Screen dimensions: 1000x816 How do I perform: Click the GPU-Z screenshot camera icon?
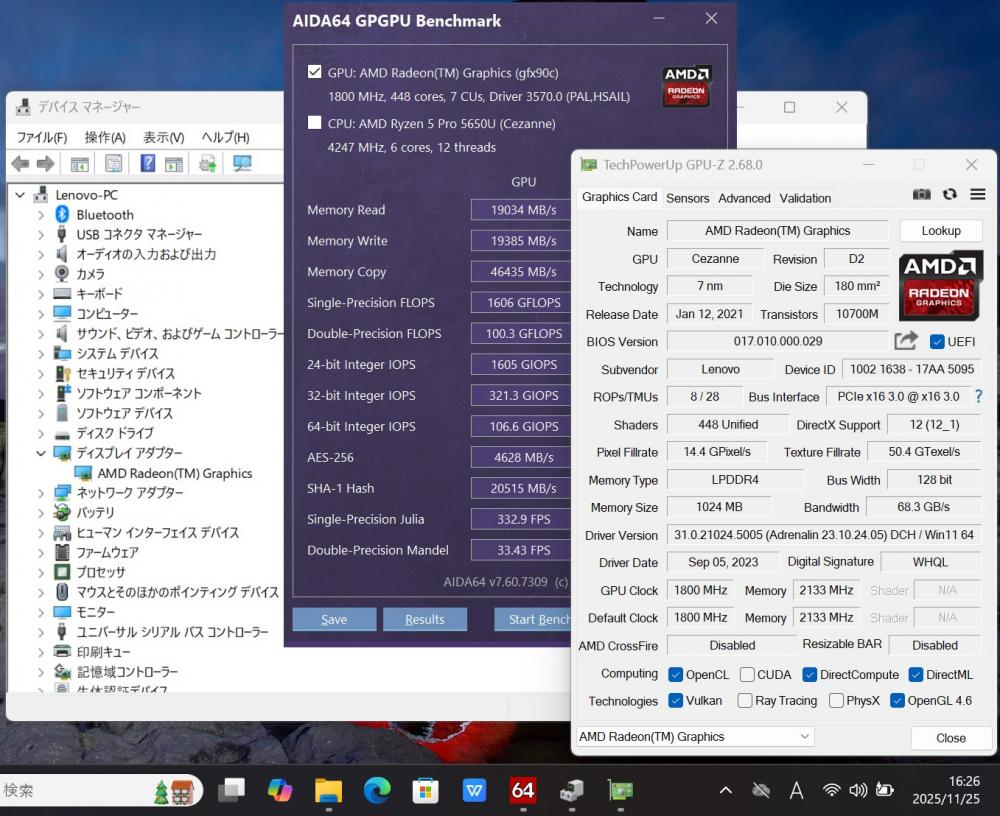(x=921, y=194)
